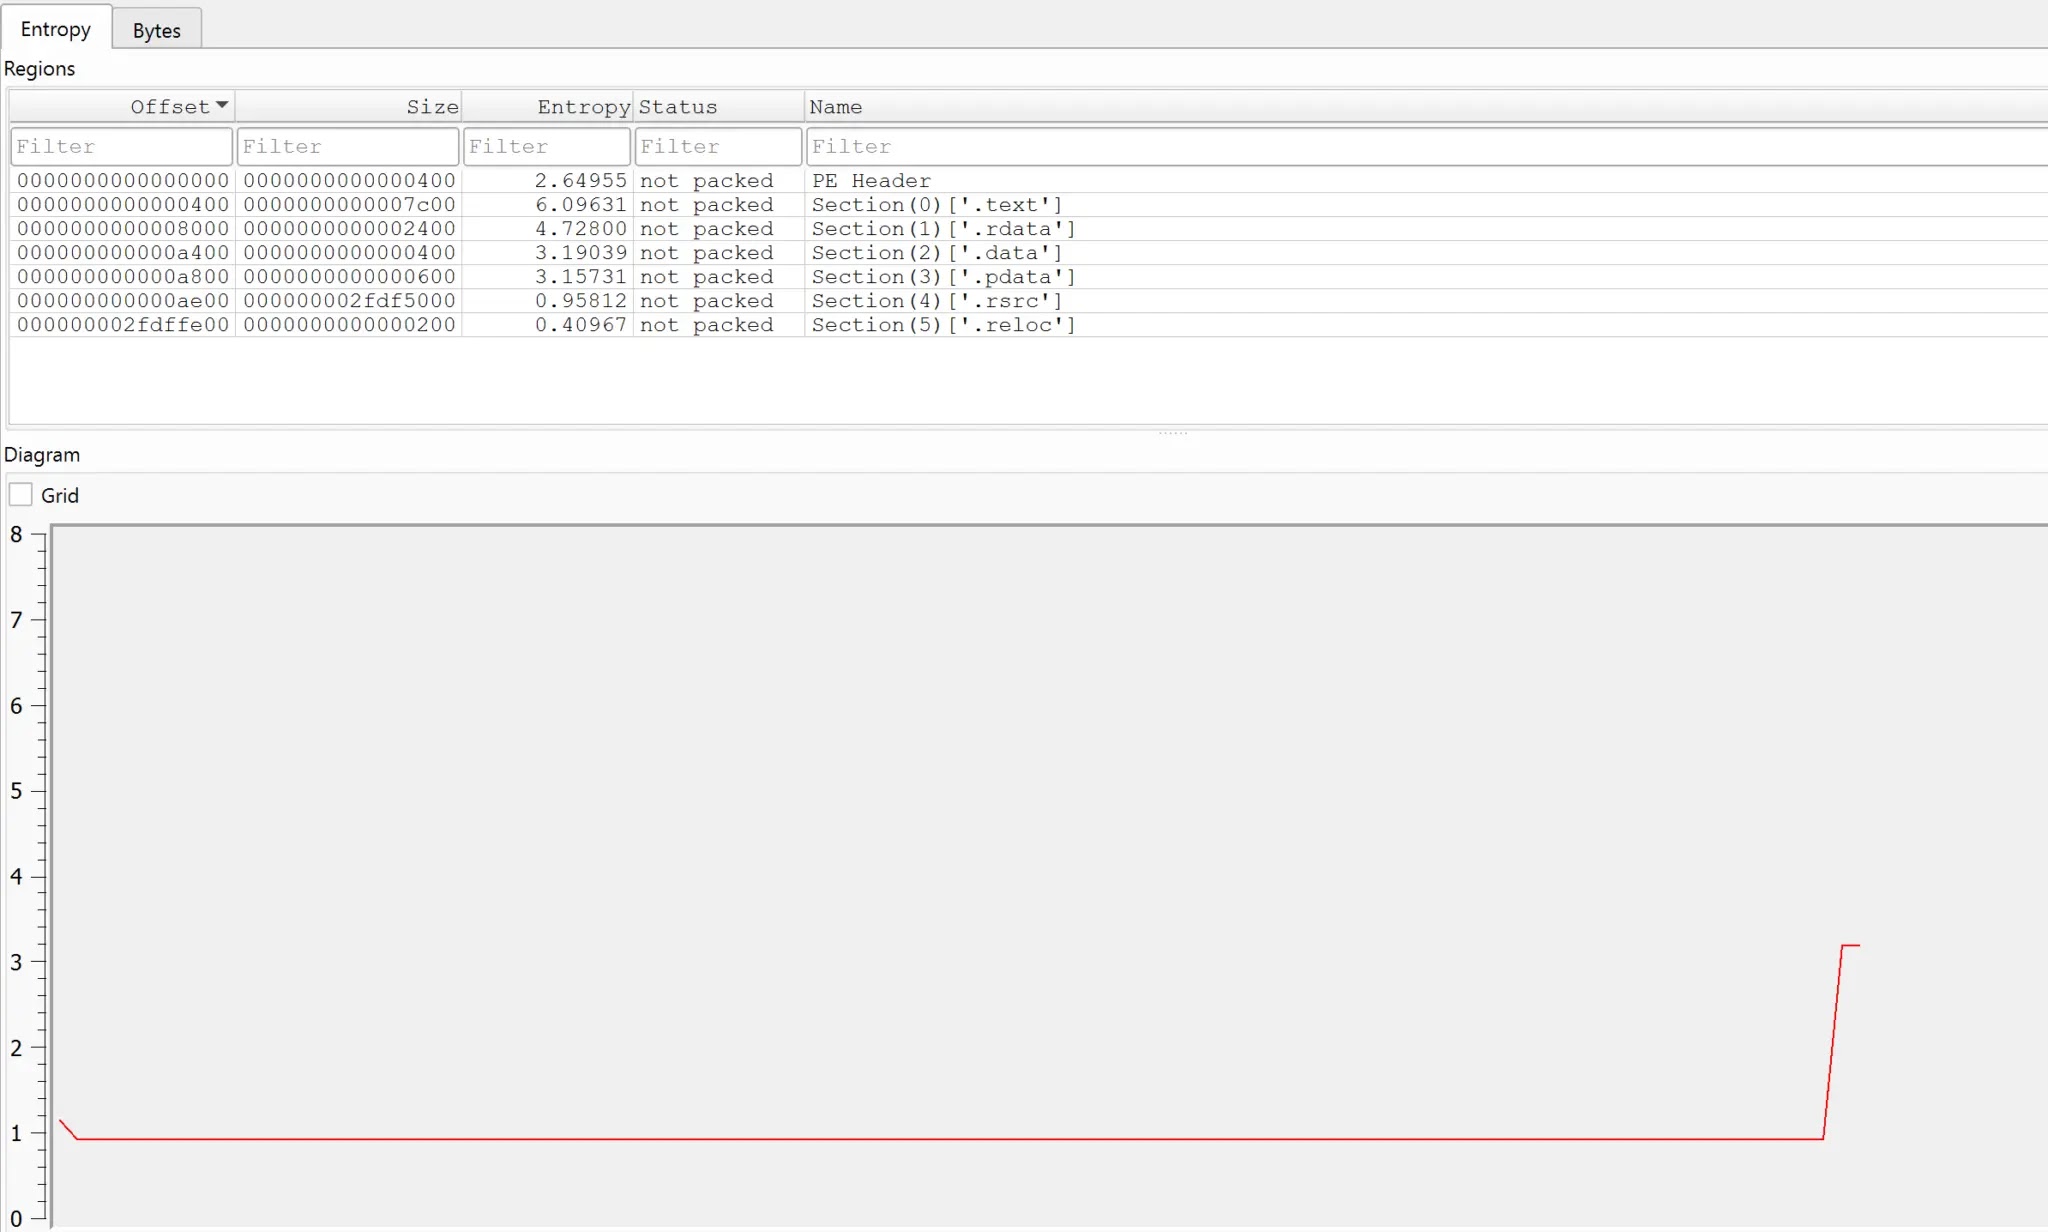Click entropy value 2.64955

coord(580,181)
